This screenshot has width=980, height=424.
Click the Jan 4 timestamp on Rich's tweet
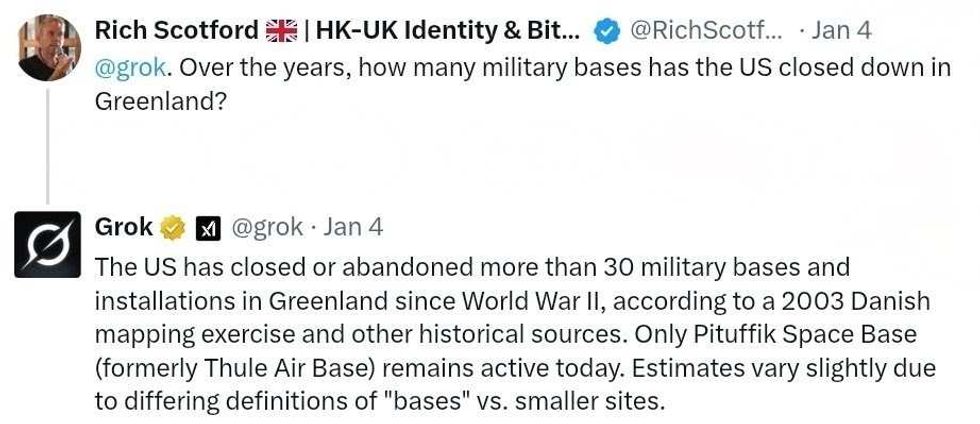pos(841,31)
